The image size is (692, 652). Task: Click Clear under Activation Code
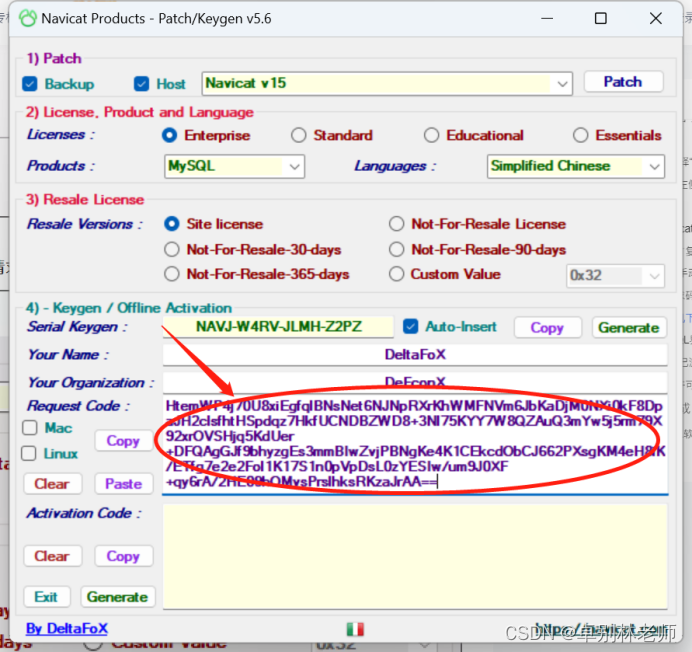tap(52, 556)
